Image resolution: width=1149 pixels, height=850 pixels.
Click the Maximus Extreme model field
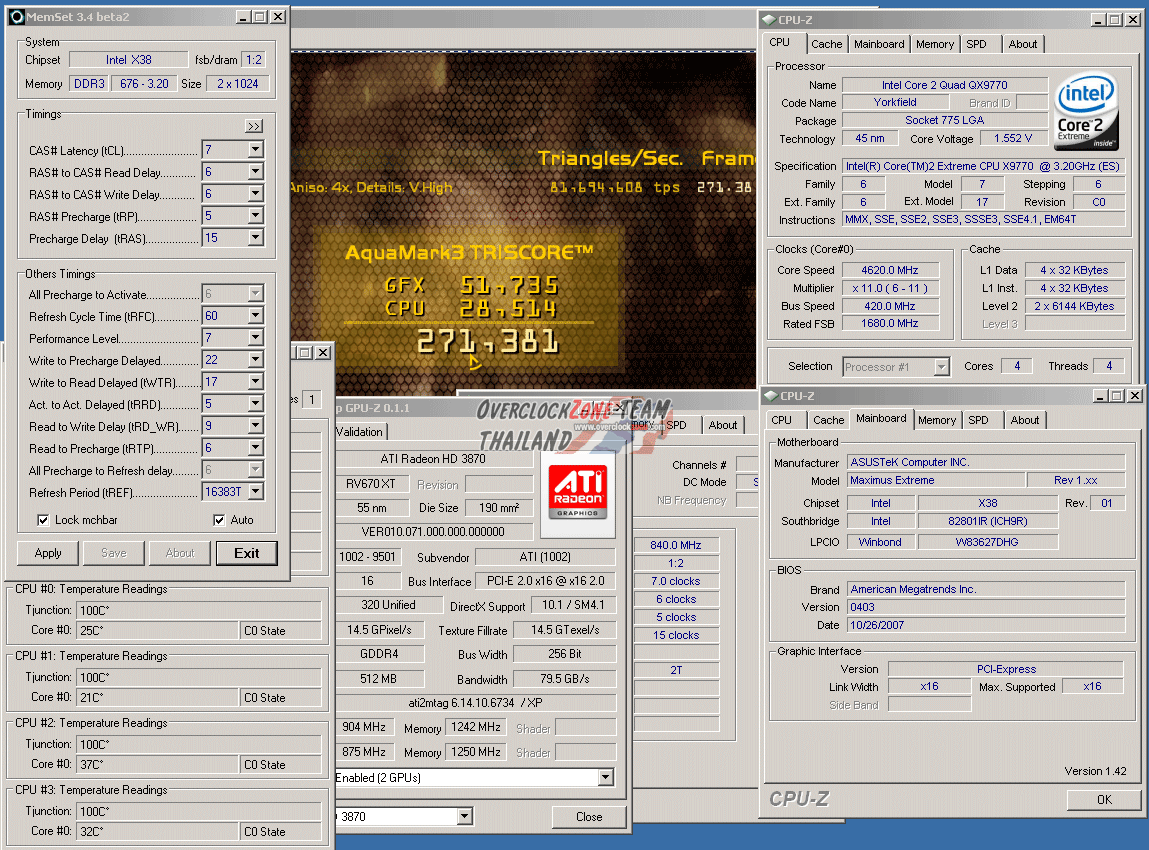[x=936, y=481]
